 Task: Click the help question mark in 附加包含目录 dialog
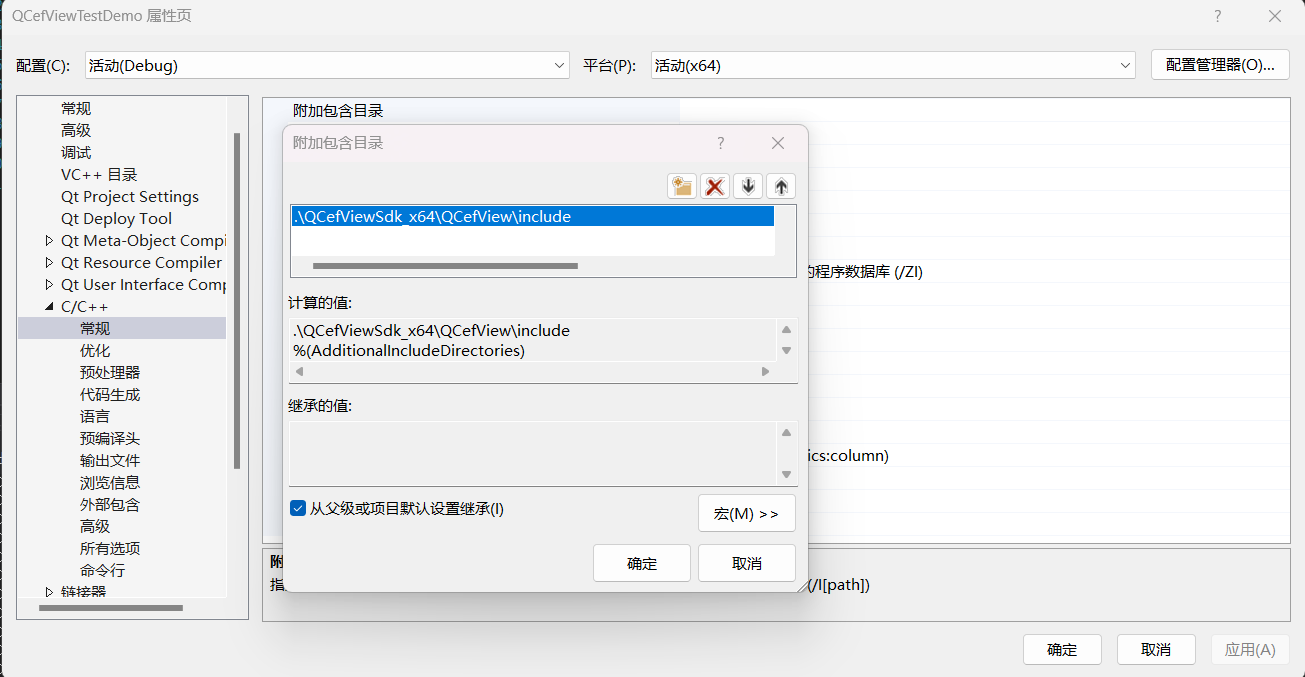[x=720, y=143]
